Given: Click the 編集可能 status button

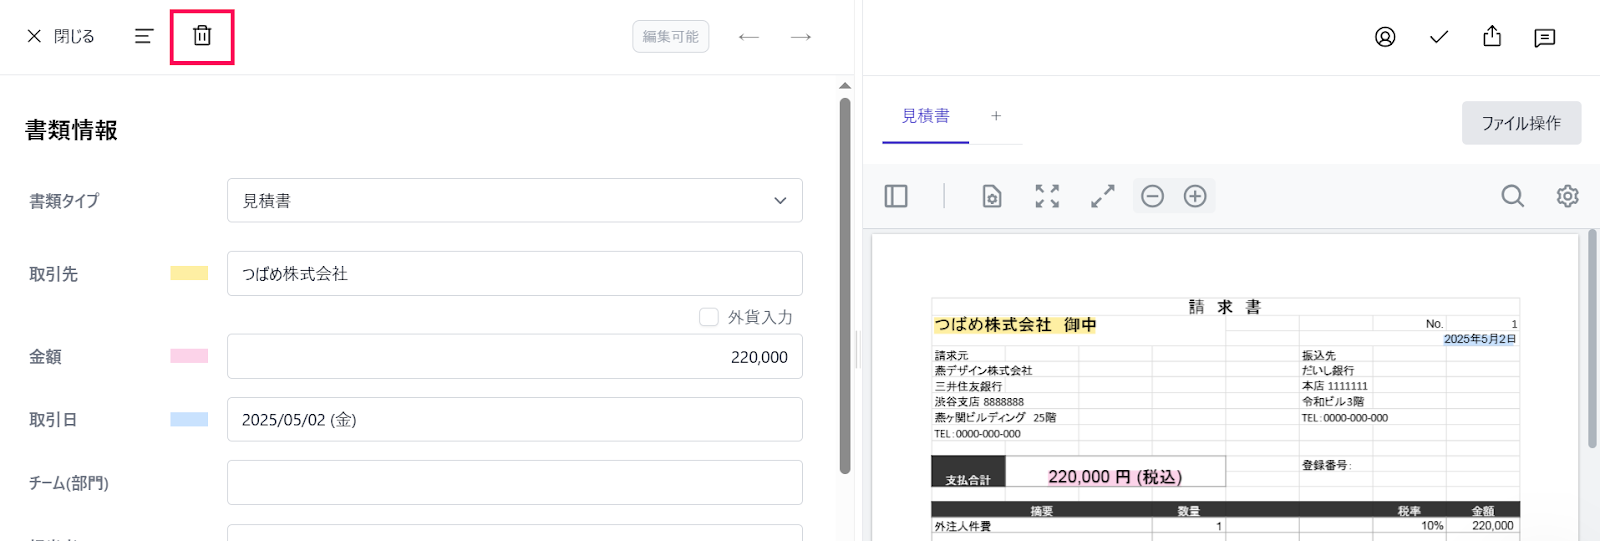Looking at the screenshot, I should [670, 37].
